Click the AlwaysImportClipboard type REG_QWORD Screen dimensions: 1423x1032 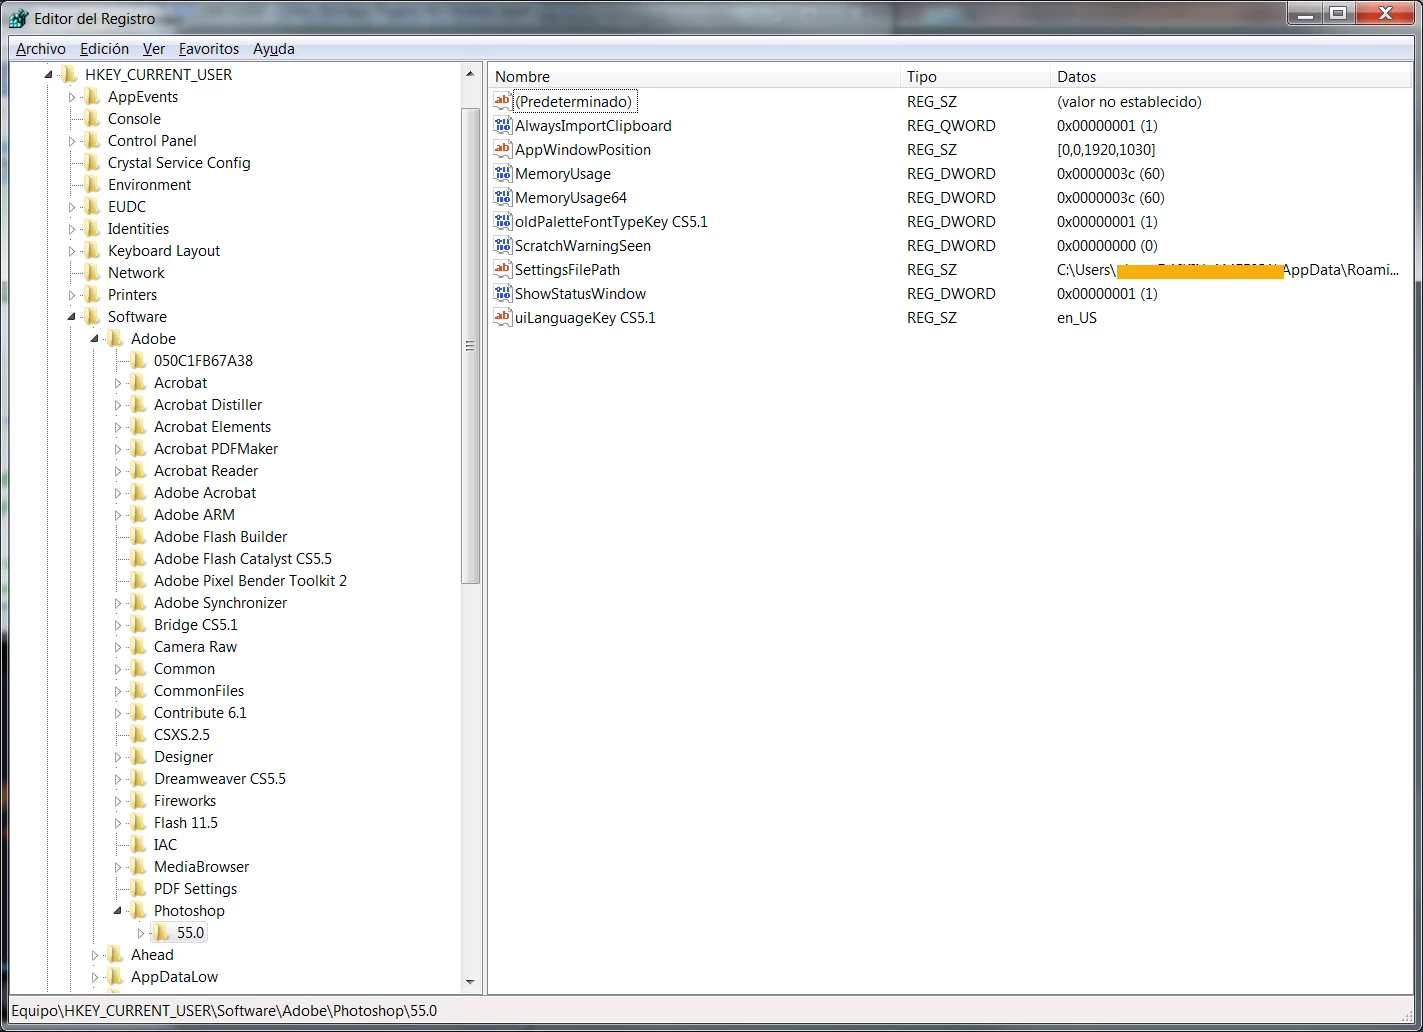point(951,126)
